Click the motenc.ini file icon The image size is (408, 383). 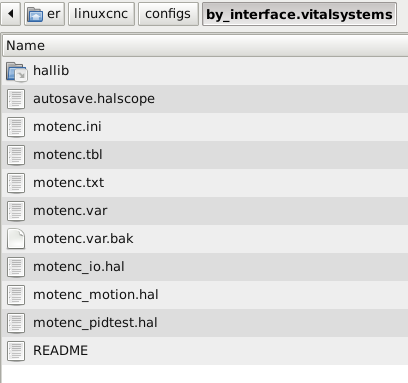tap(16, 127)
